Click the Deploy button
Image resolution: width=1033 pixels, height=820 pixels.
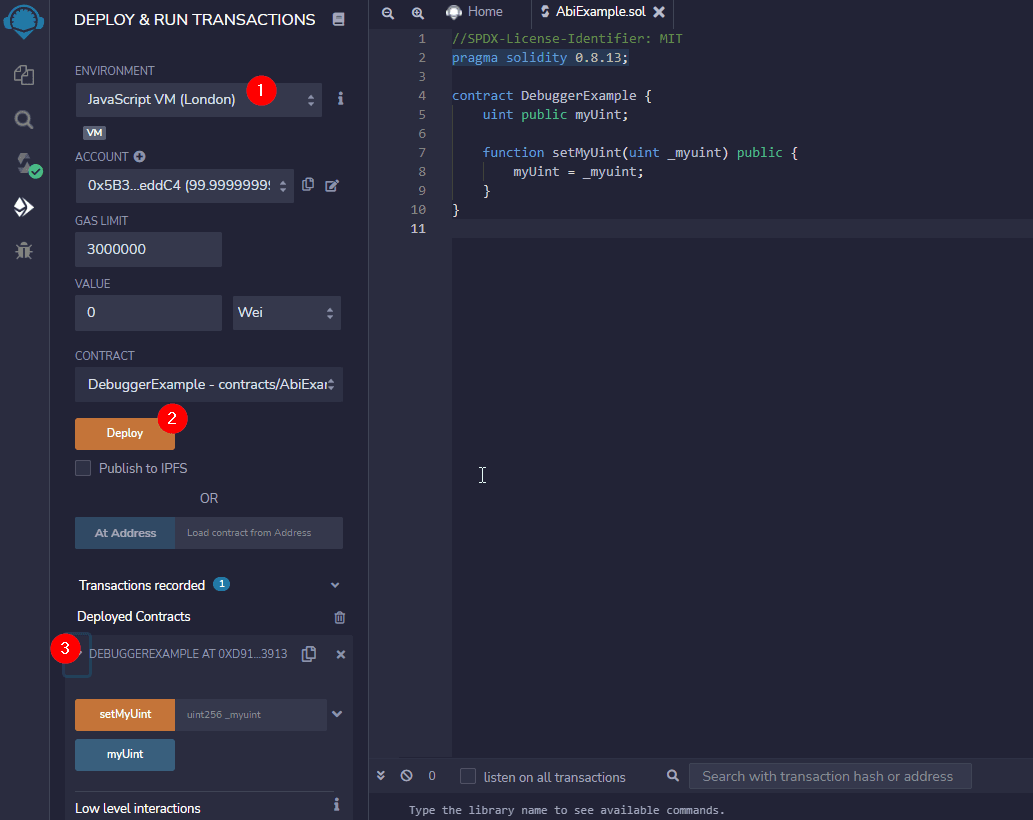(125, 433)
